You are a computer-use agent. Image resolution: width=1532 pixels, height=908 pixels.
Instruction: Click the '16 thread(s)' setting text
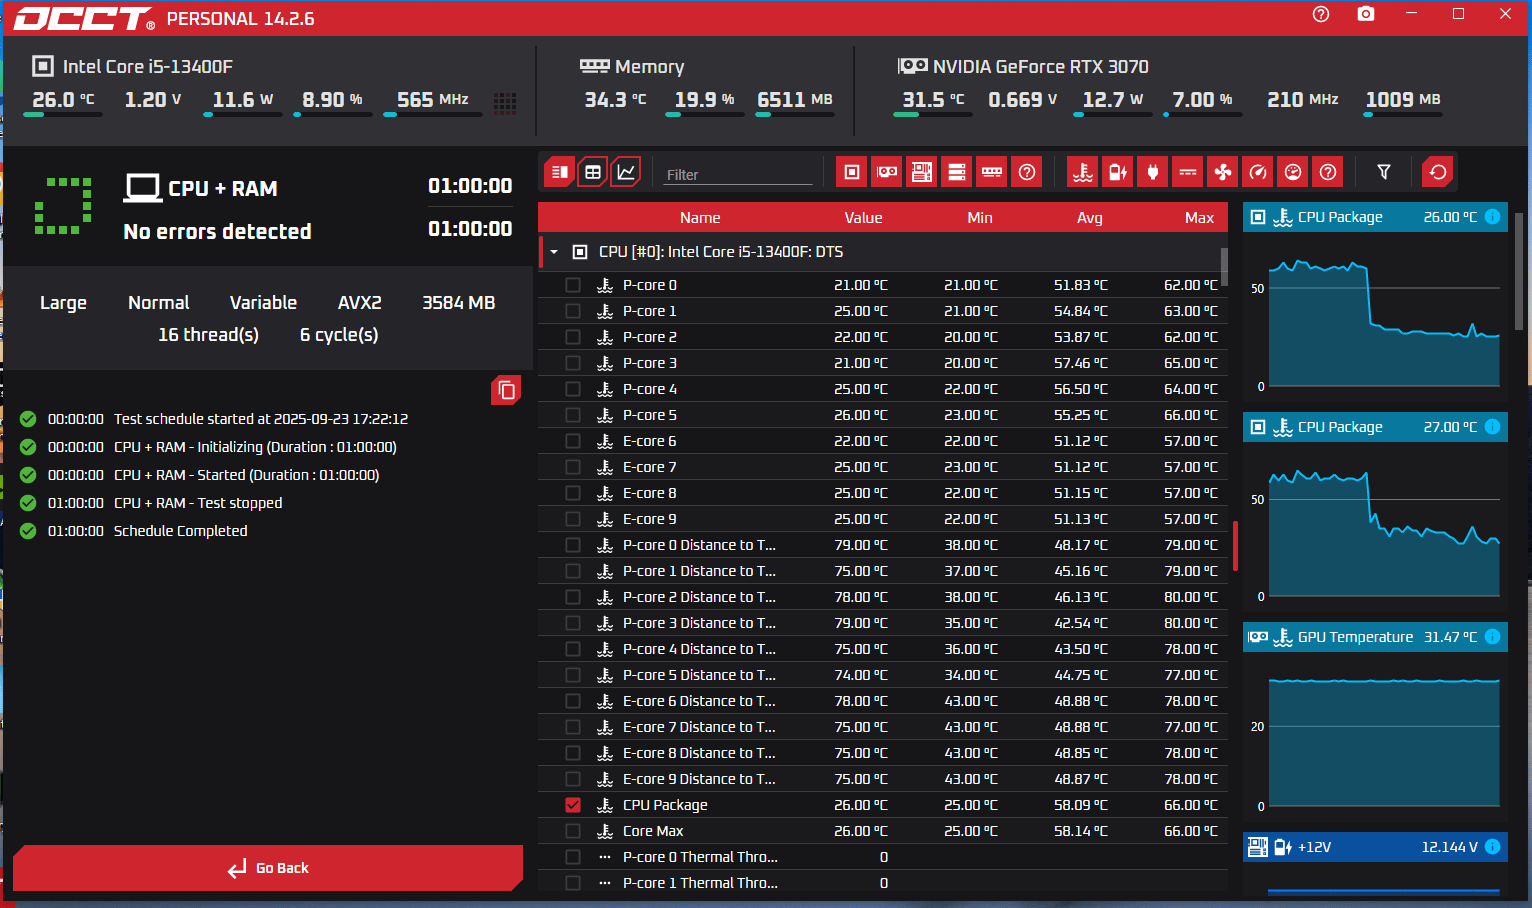tap(208, 335)
